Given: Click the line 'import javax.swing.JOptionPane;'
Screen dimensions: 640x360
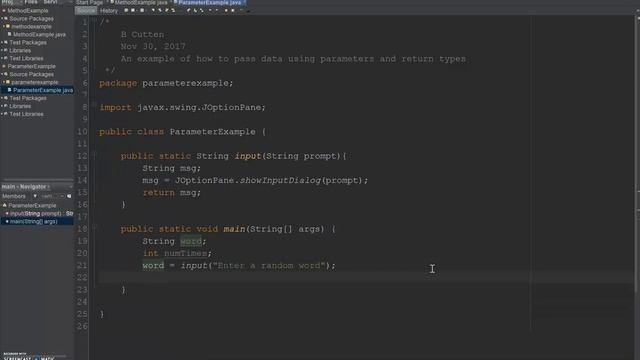Looking at the screenshot, I should pos(182,107).
